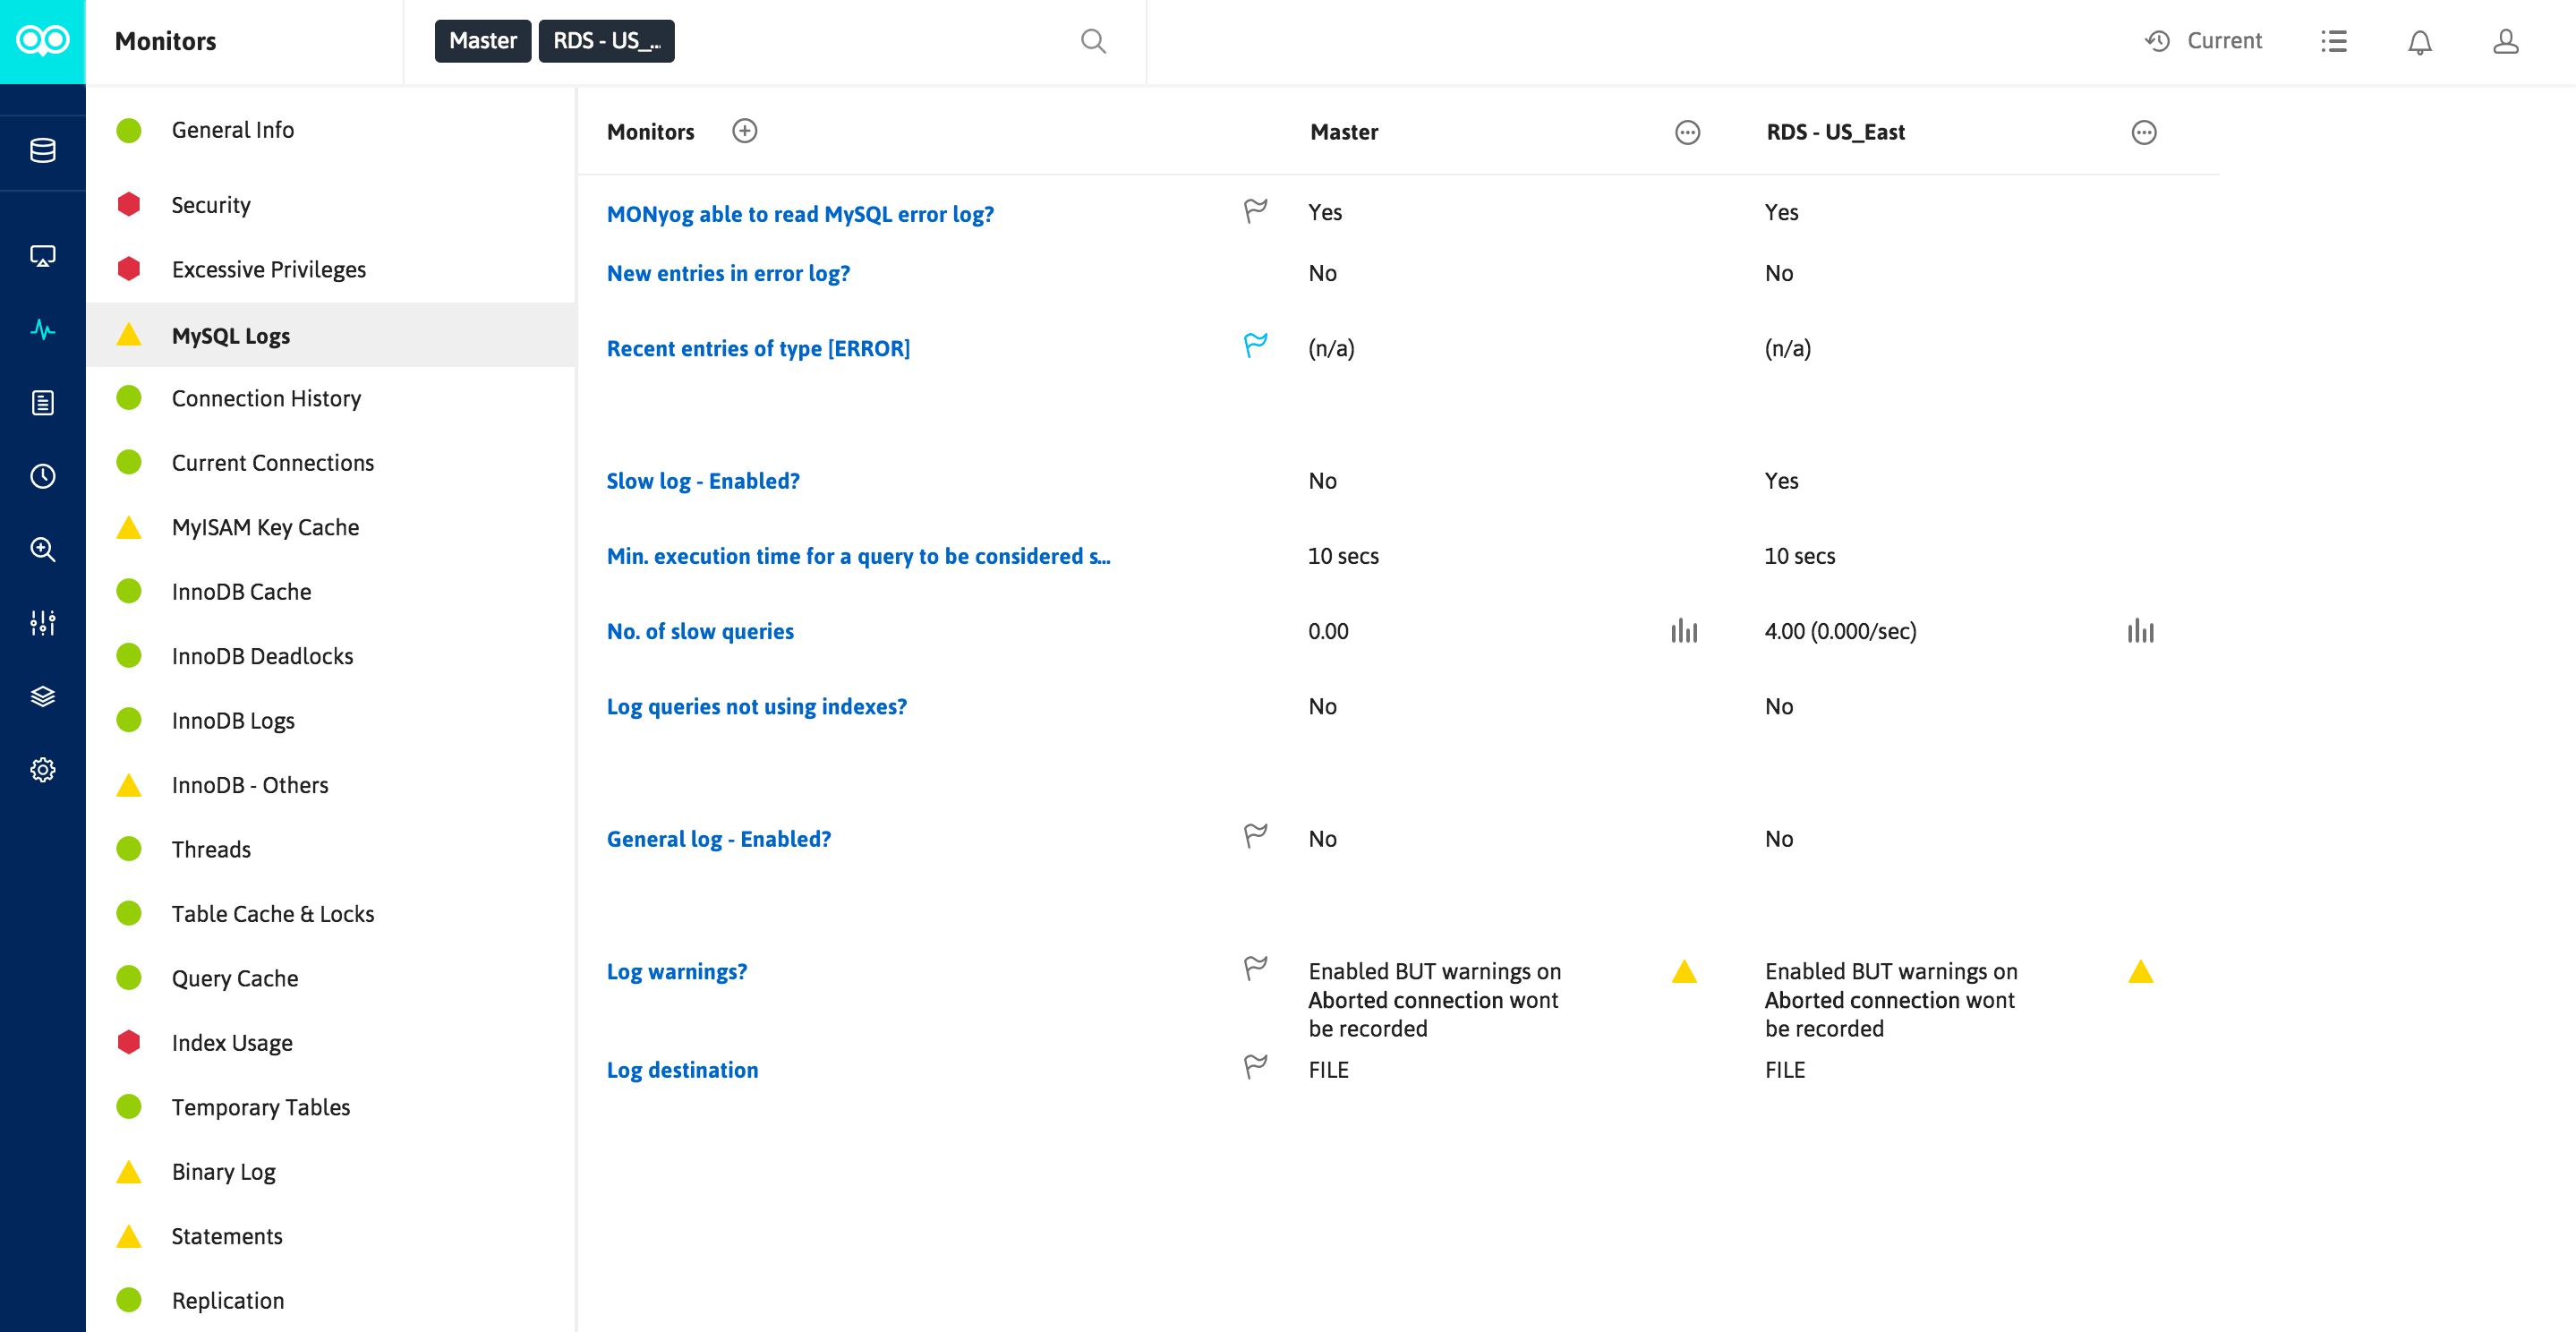The width and height of the screenshot is (2576, 1332).
Task: Click the servers database icon in sidebar
Action: point(42,151)
